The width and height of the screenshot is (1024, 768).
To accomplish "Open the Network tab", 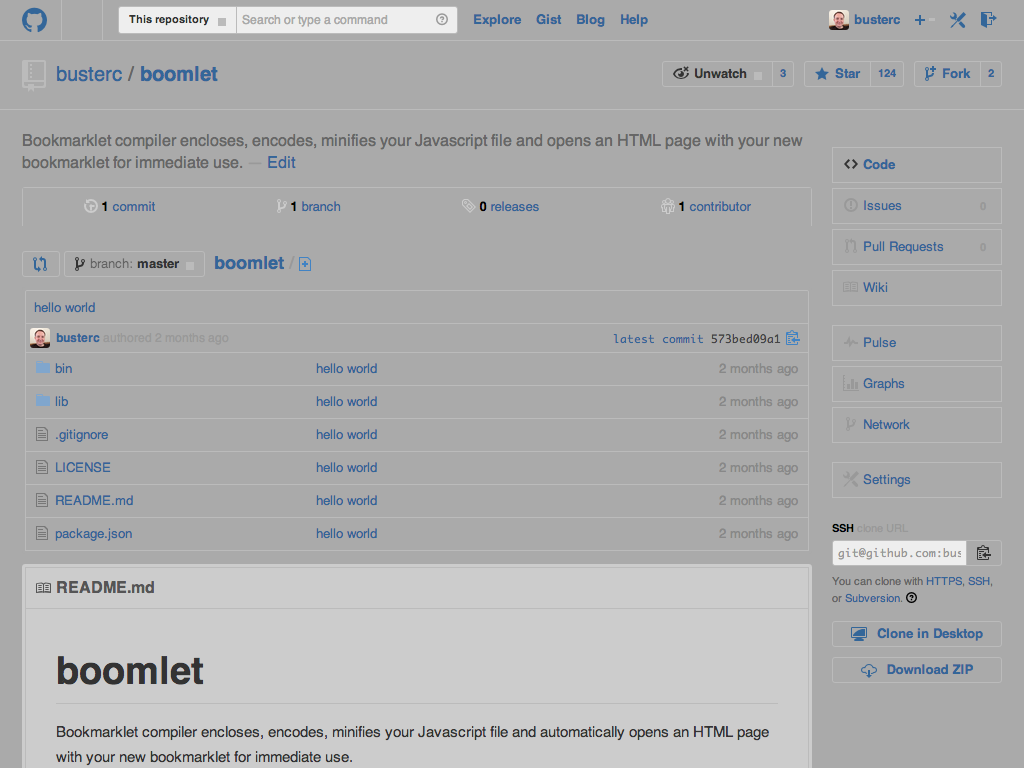I will [x=916, y=424].
